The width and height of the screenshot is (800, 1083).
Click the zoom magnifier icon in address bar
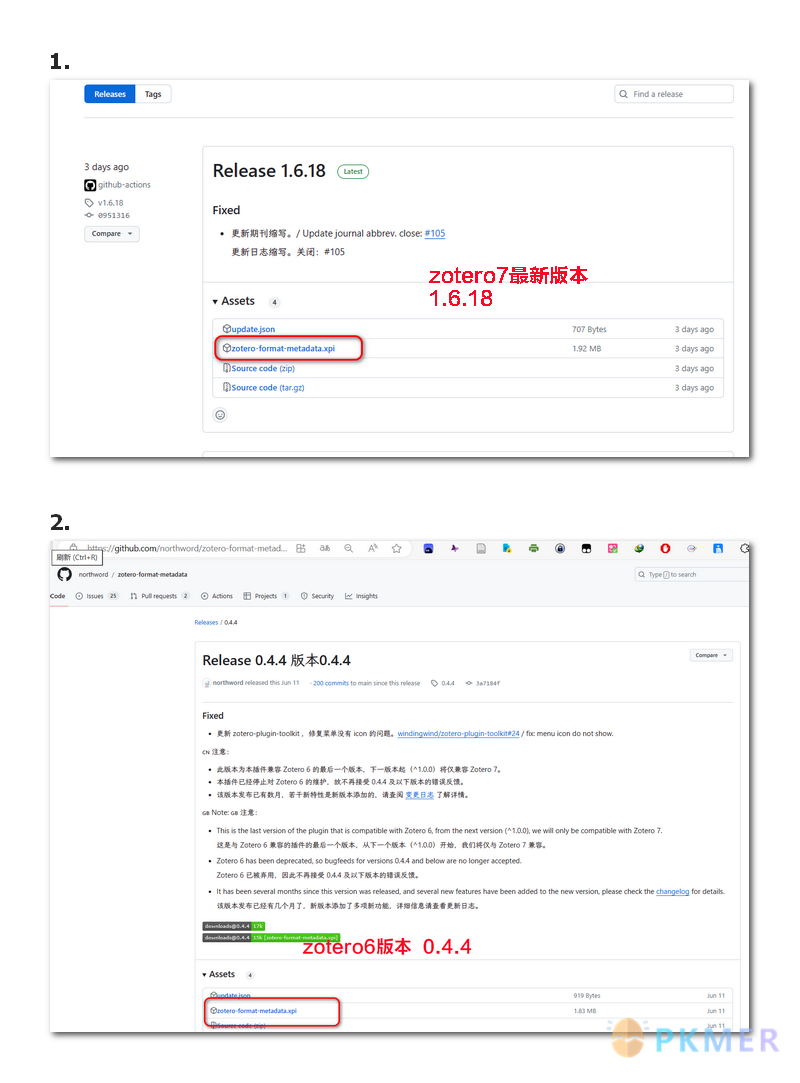(349, 548)
